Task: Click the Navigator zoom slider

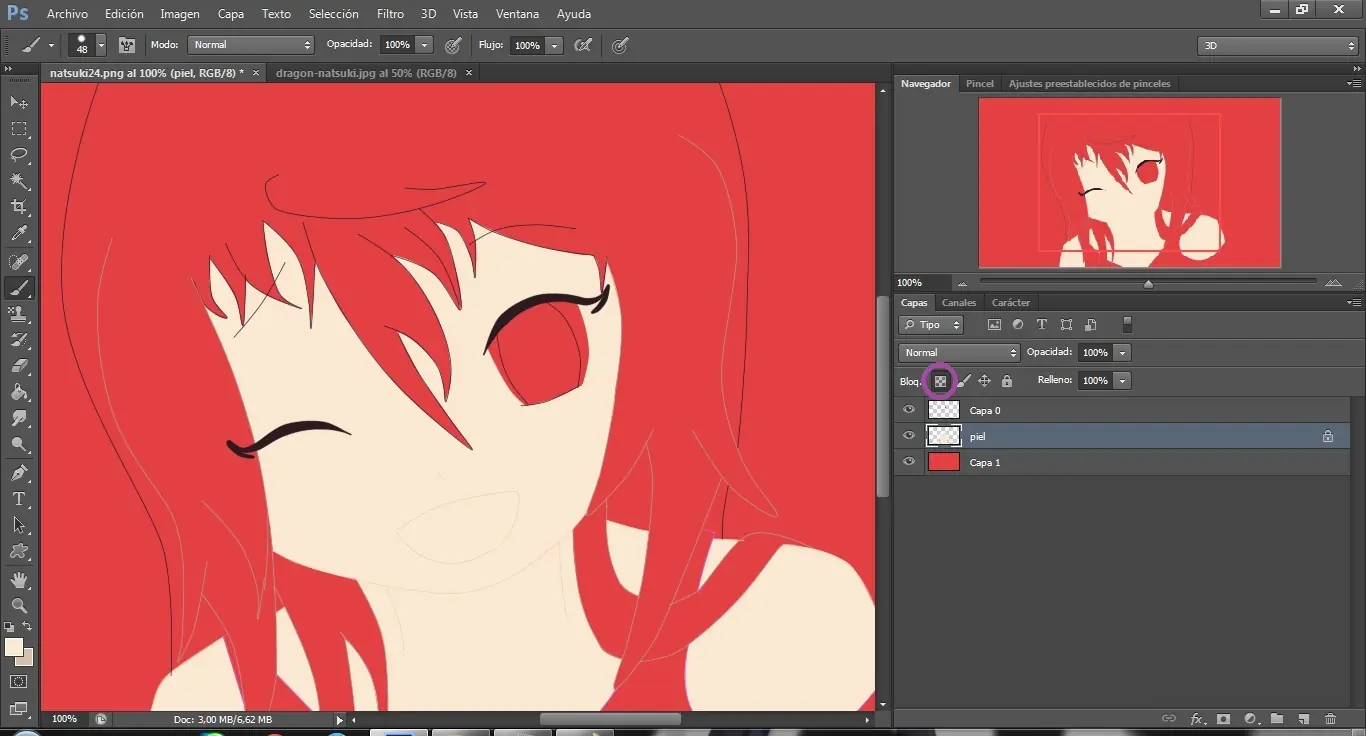Action: (x=1148, y=283)
